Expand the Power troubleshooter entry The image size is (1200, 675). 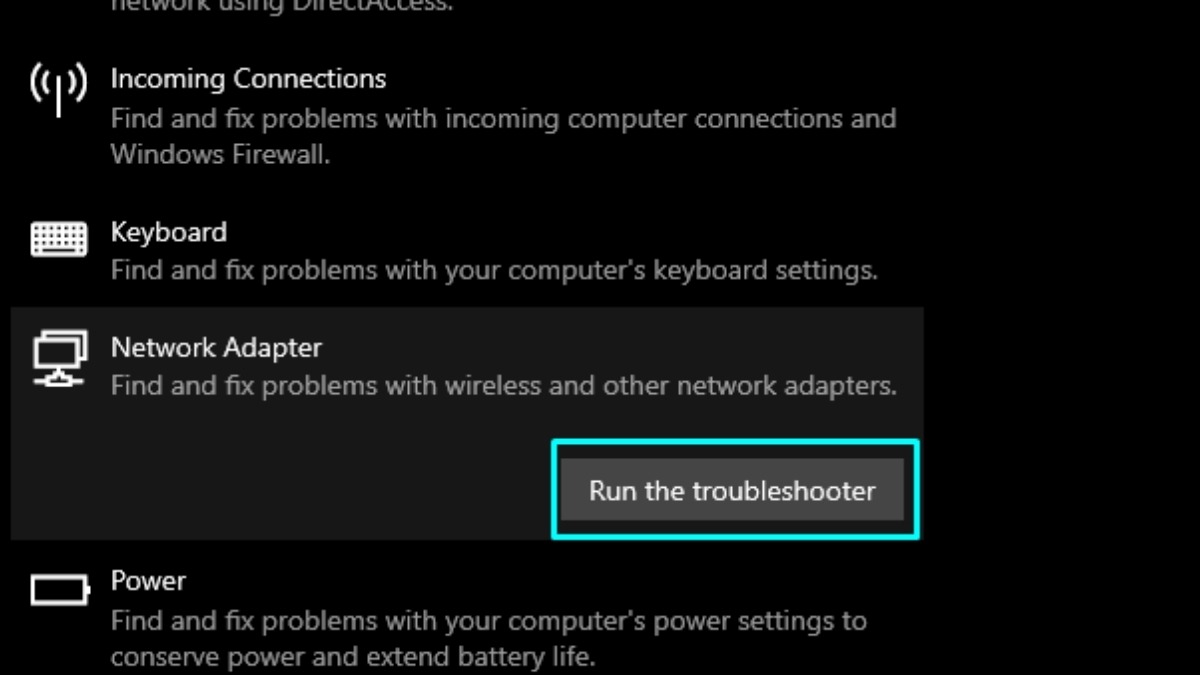pyautogui.click(x=148, y=581)
